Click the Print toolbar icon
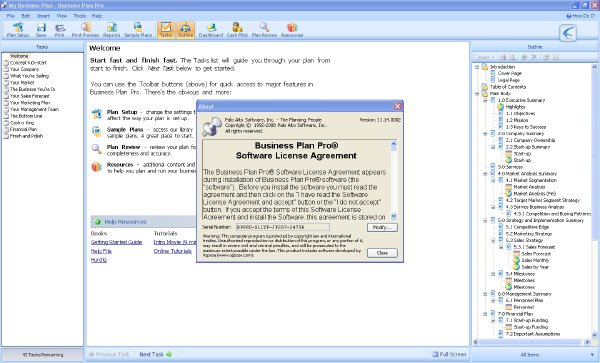 click(60, 29)
